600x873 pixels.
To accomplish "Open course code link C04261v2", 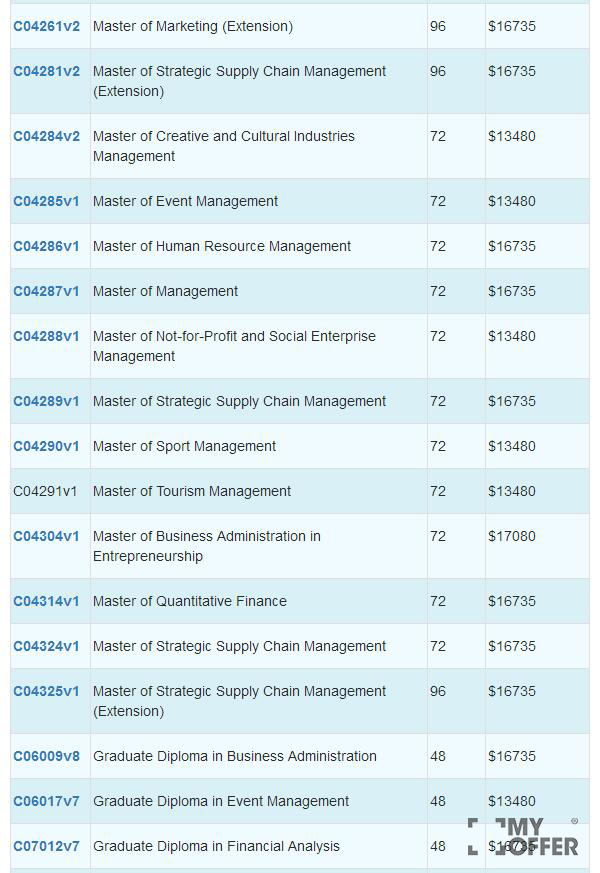I will (x=46, y=26).
